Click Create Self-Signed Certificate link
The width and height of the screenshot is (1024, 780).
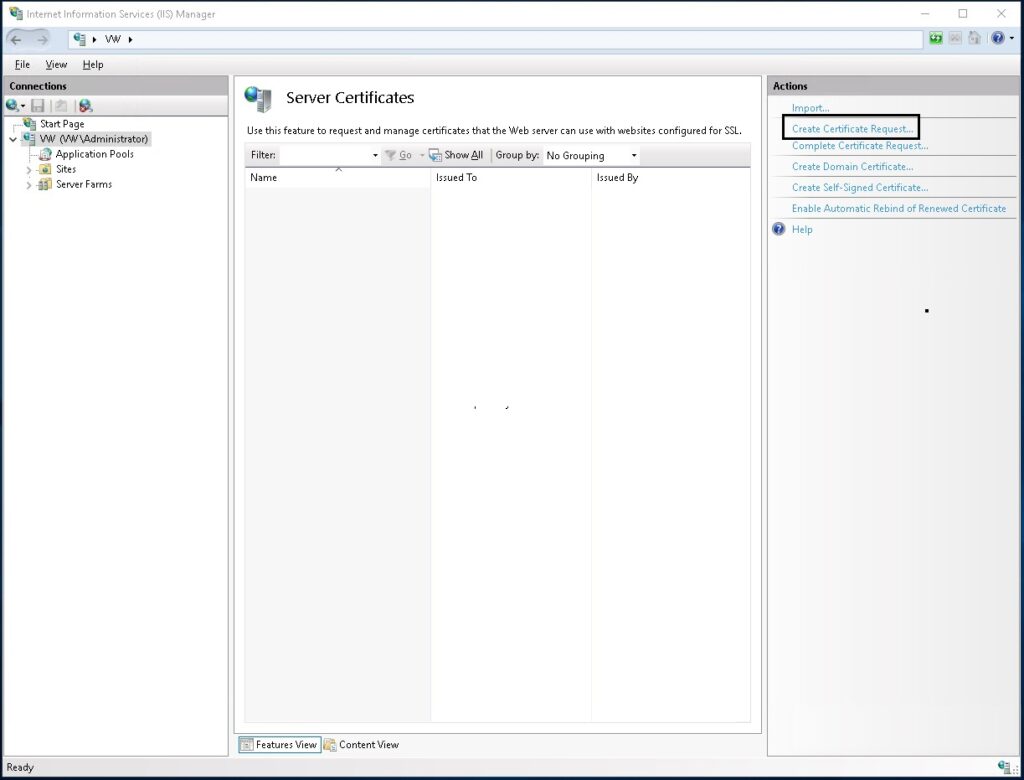tap(859, 187)
